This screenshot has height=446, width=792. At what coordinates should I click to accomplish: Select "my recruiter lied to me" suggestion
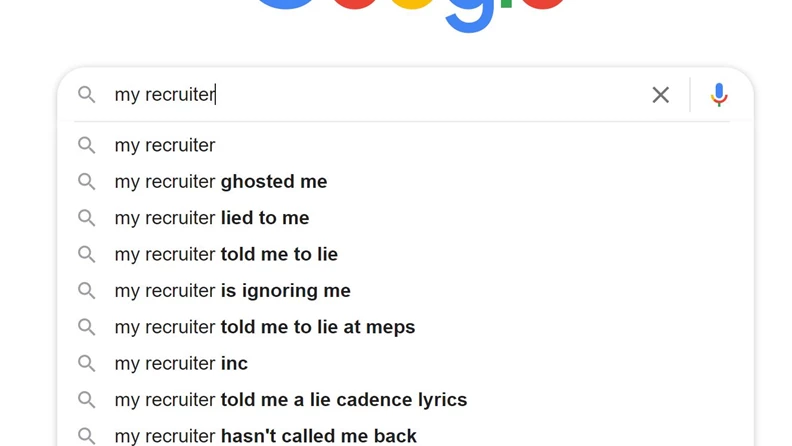(x=212, y=218)
